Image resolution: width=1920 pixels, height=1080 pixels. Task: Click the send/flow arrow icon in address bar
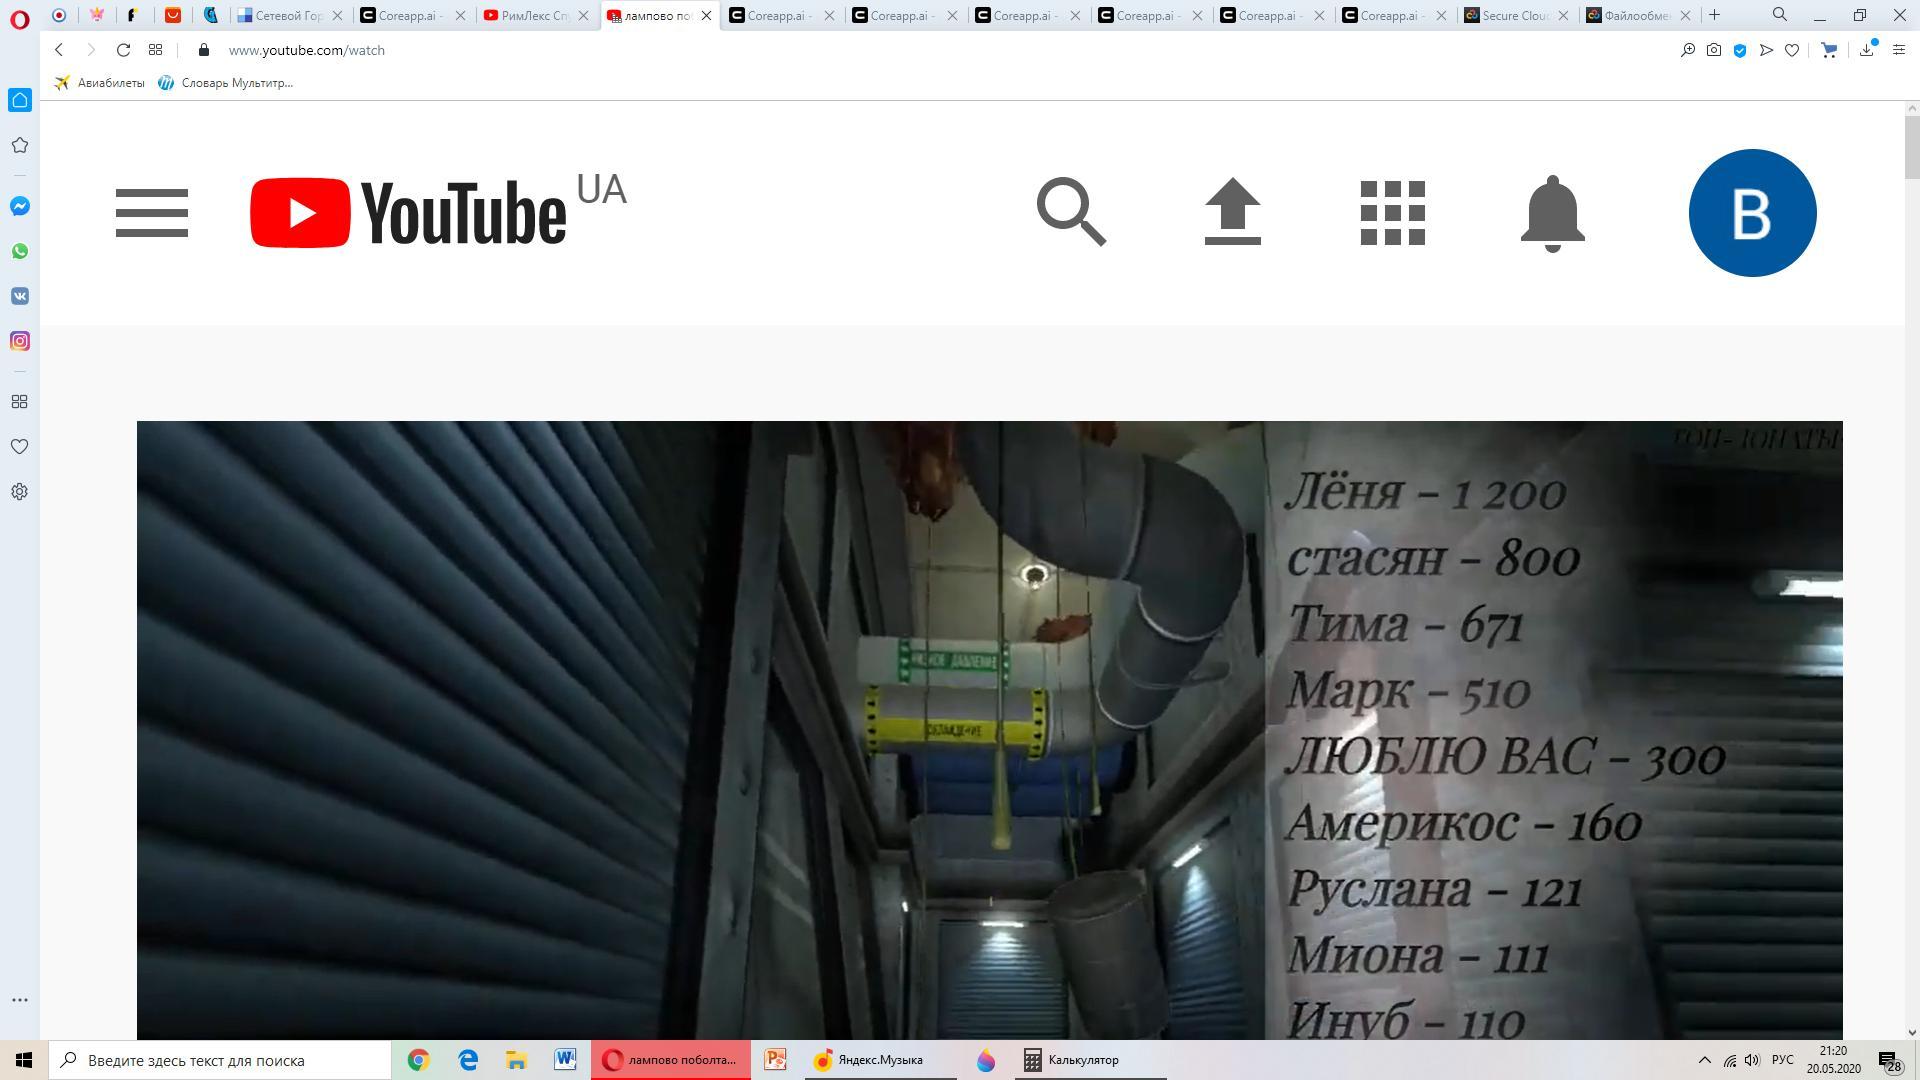(x=1766, y=50)
